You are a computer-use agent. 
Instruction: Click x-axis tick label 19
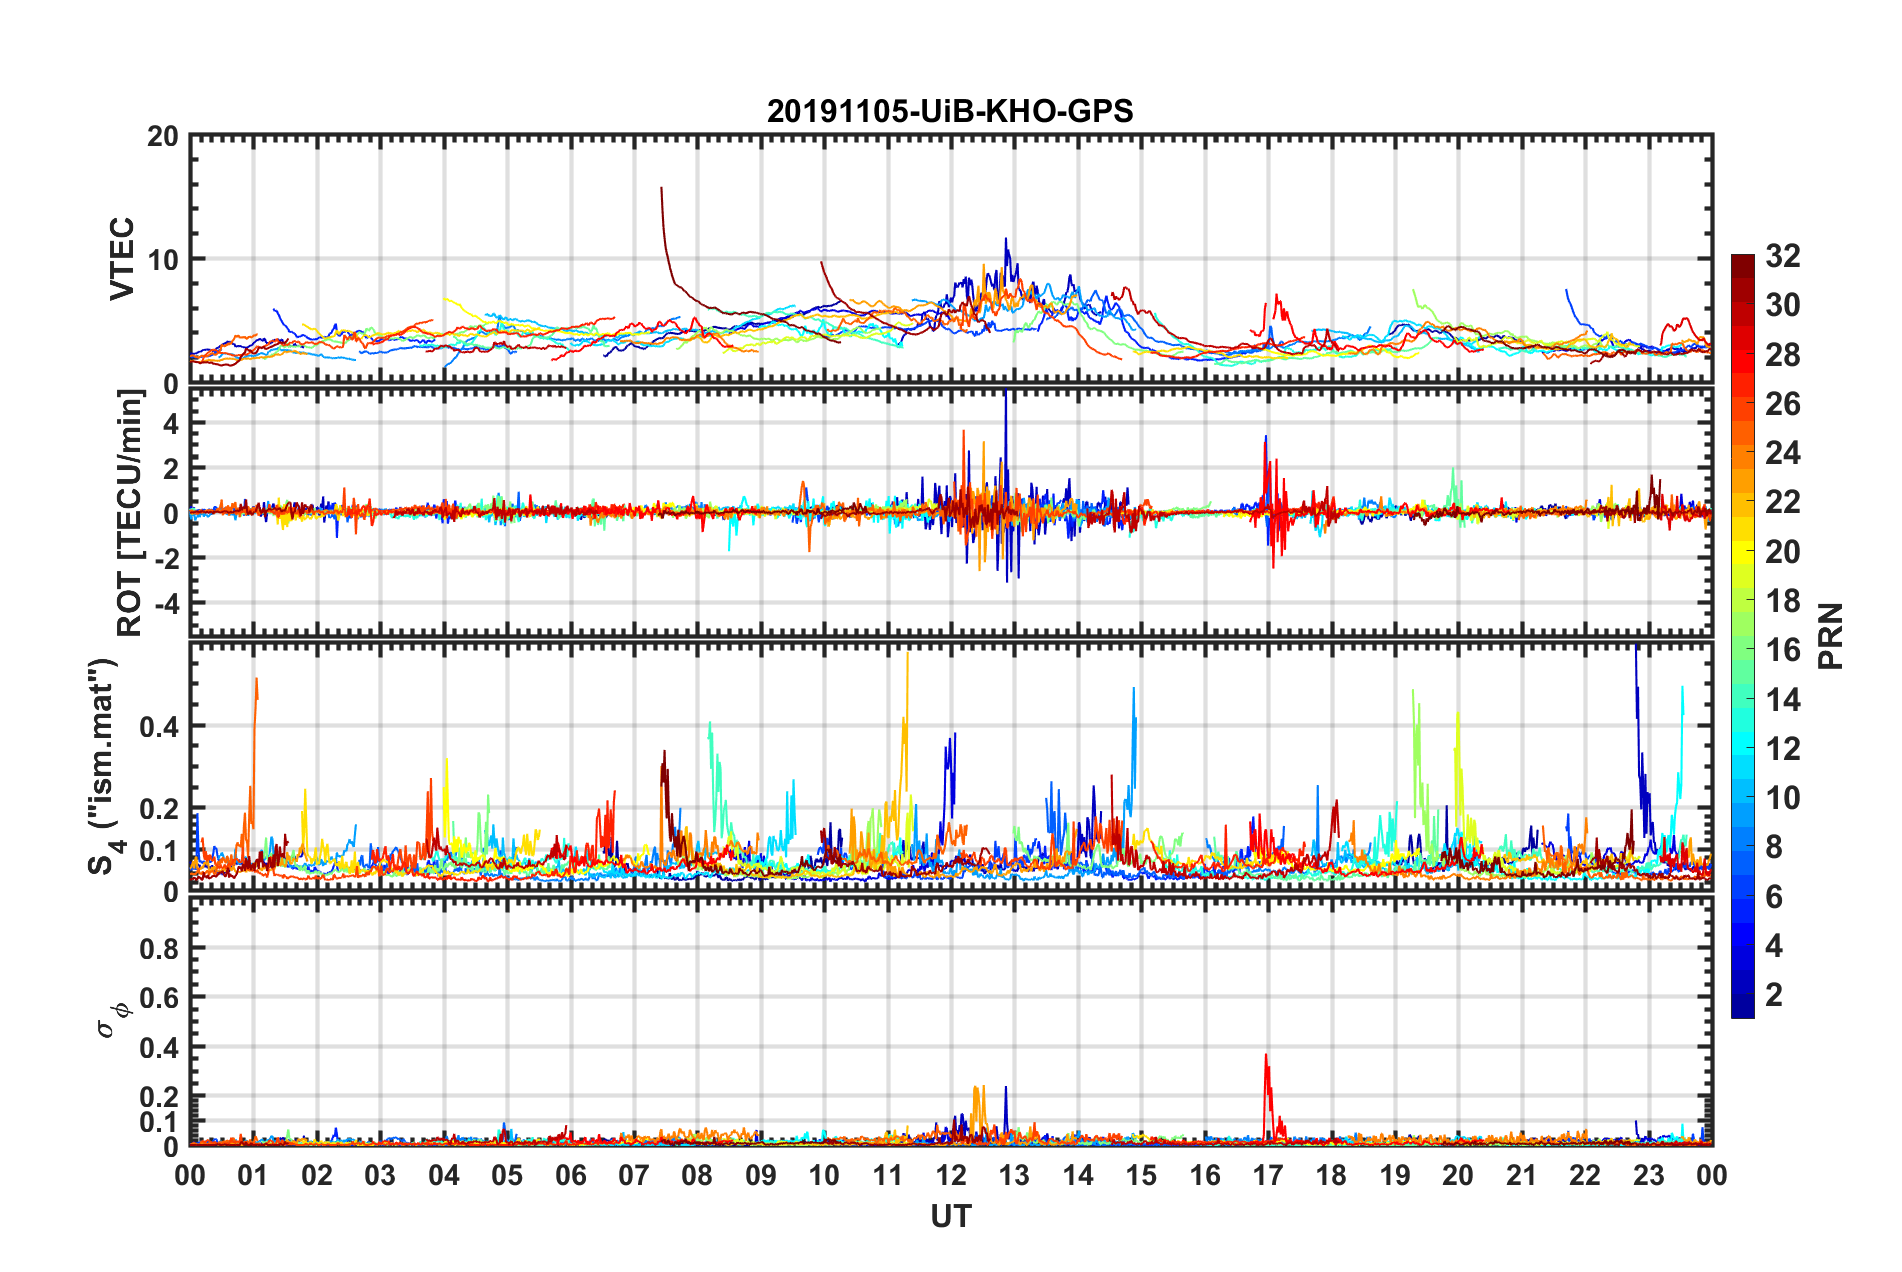(x=1395, y=1175)
